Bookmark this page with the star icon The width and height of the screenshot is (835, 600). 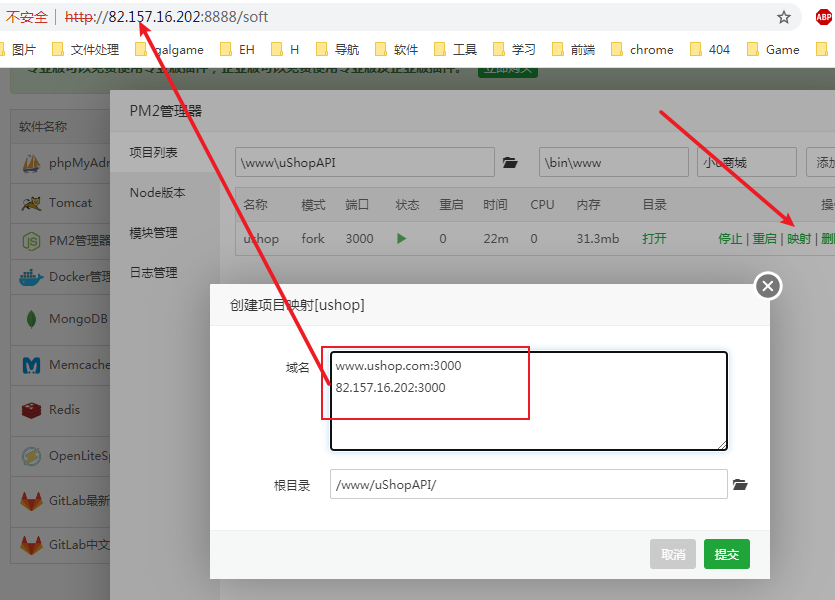[x=784, y=17]
